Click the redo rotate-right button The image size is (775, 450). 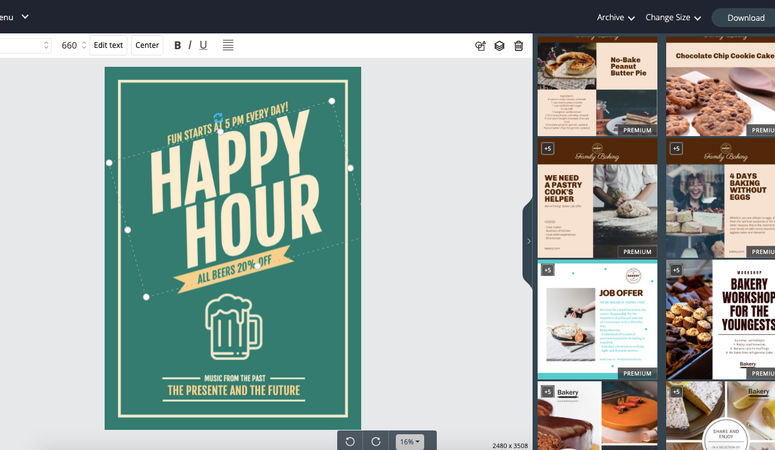(x=376, y=441)
